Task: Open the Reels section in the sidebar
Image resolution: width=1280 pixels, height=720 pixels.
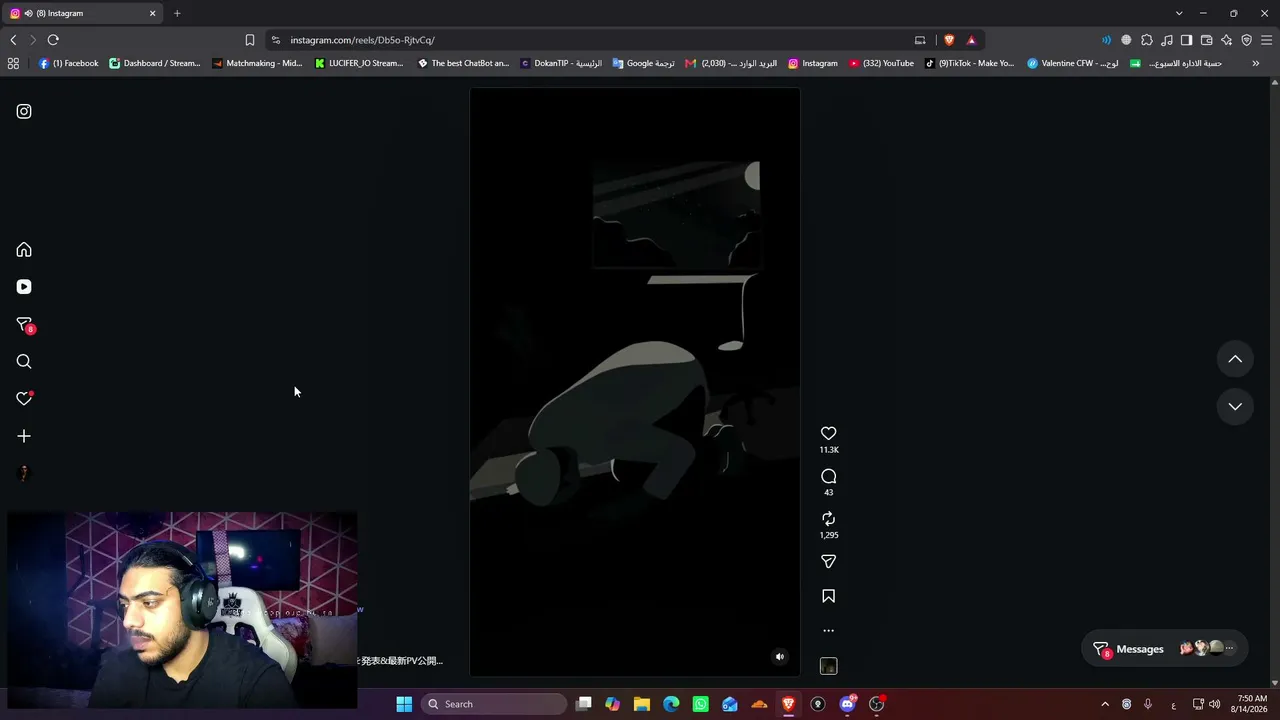Action: click(x=24, y=287)
